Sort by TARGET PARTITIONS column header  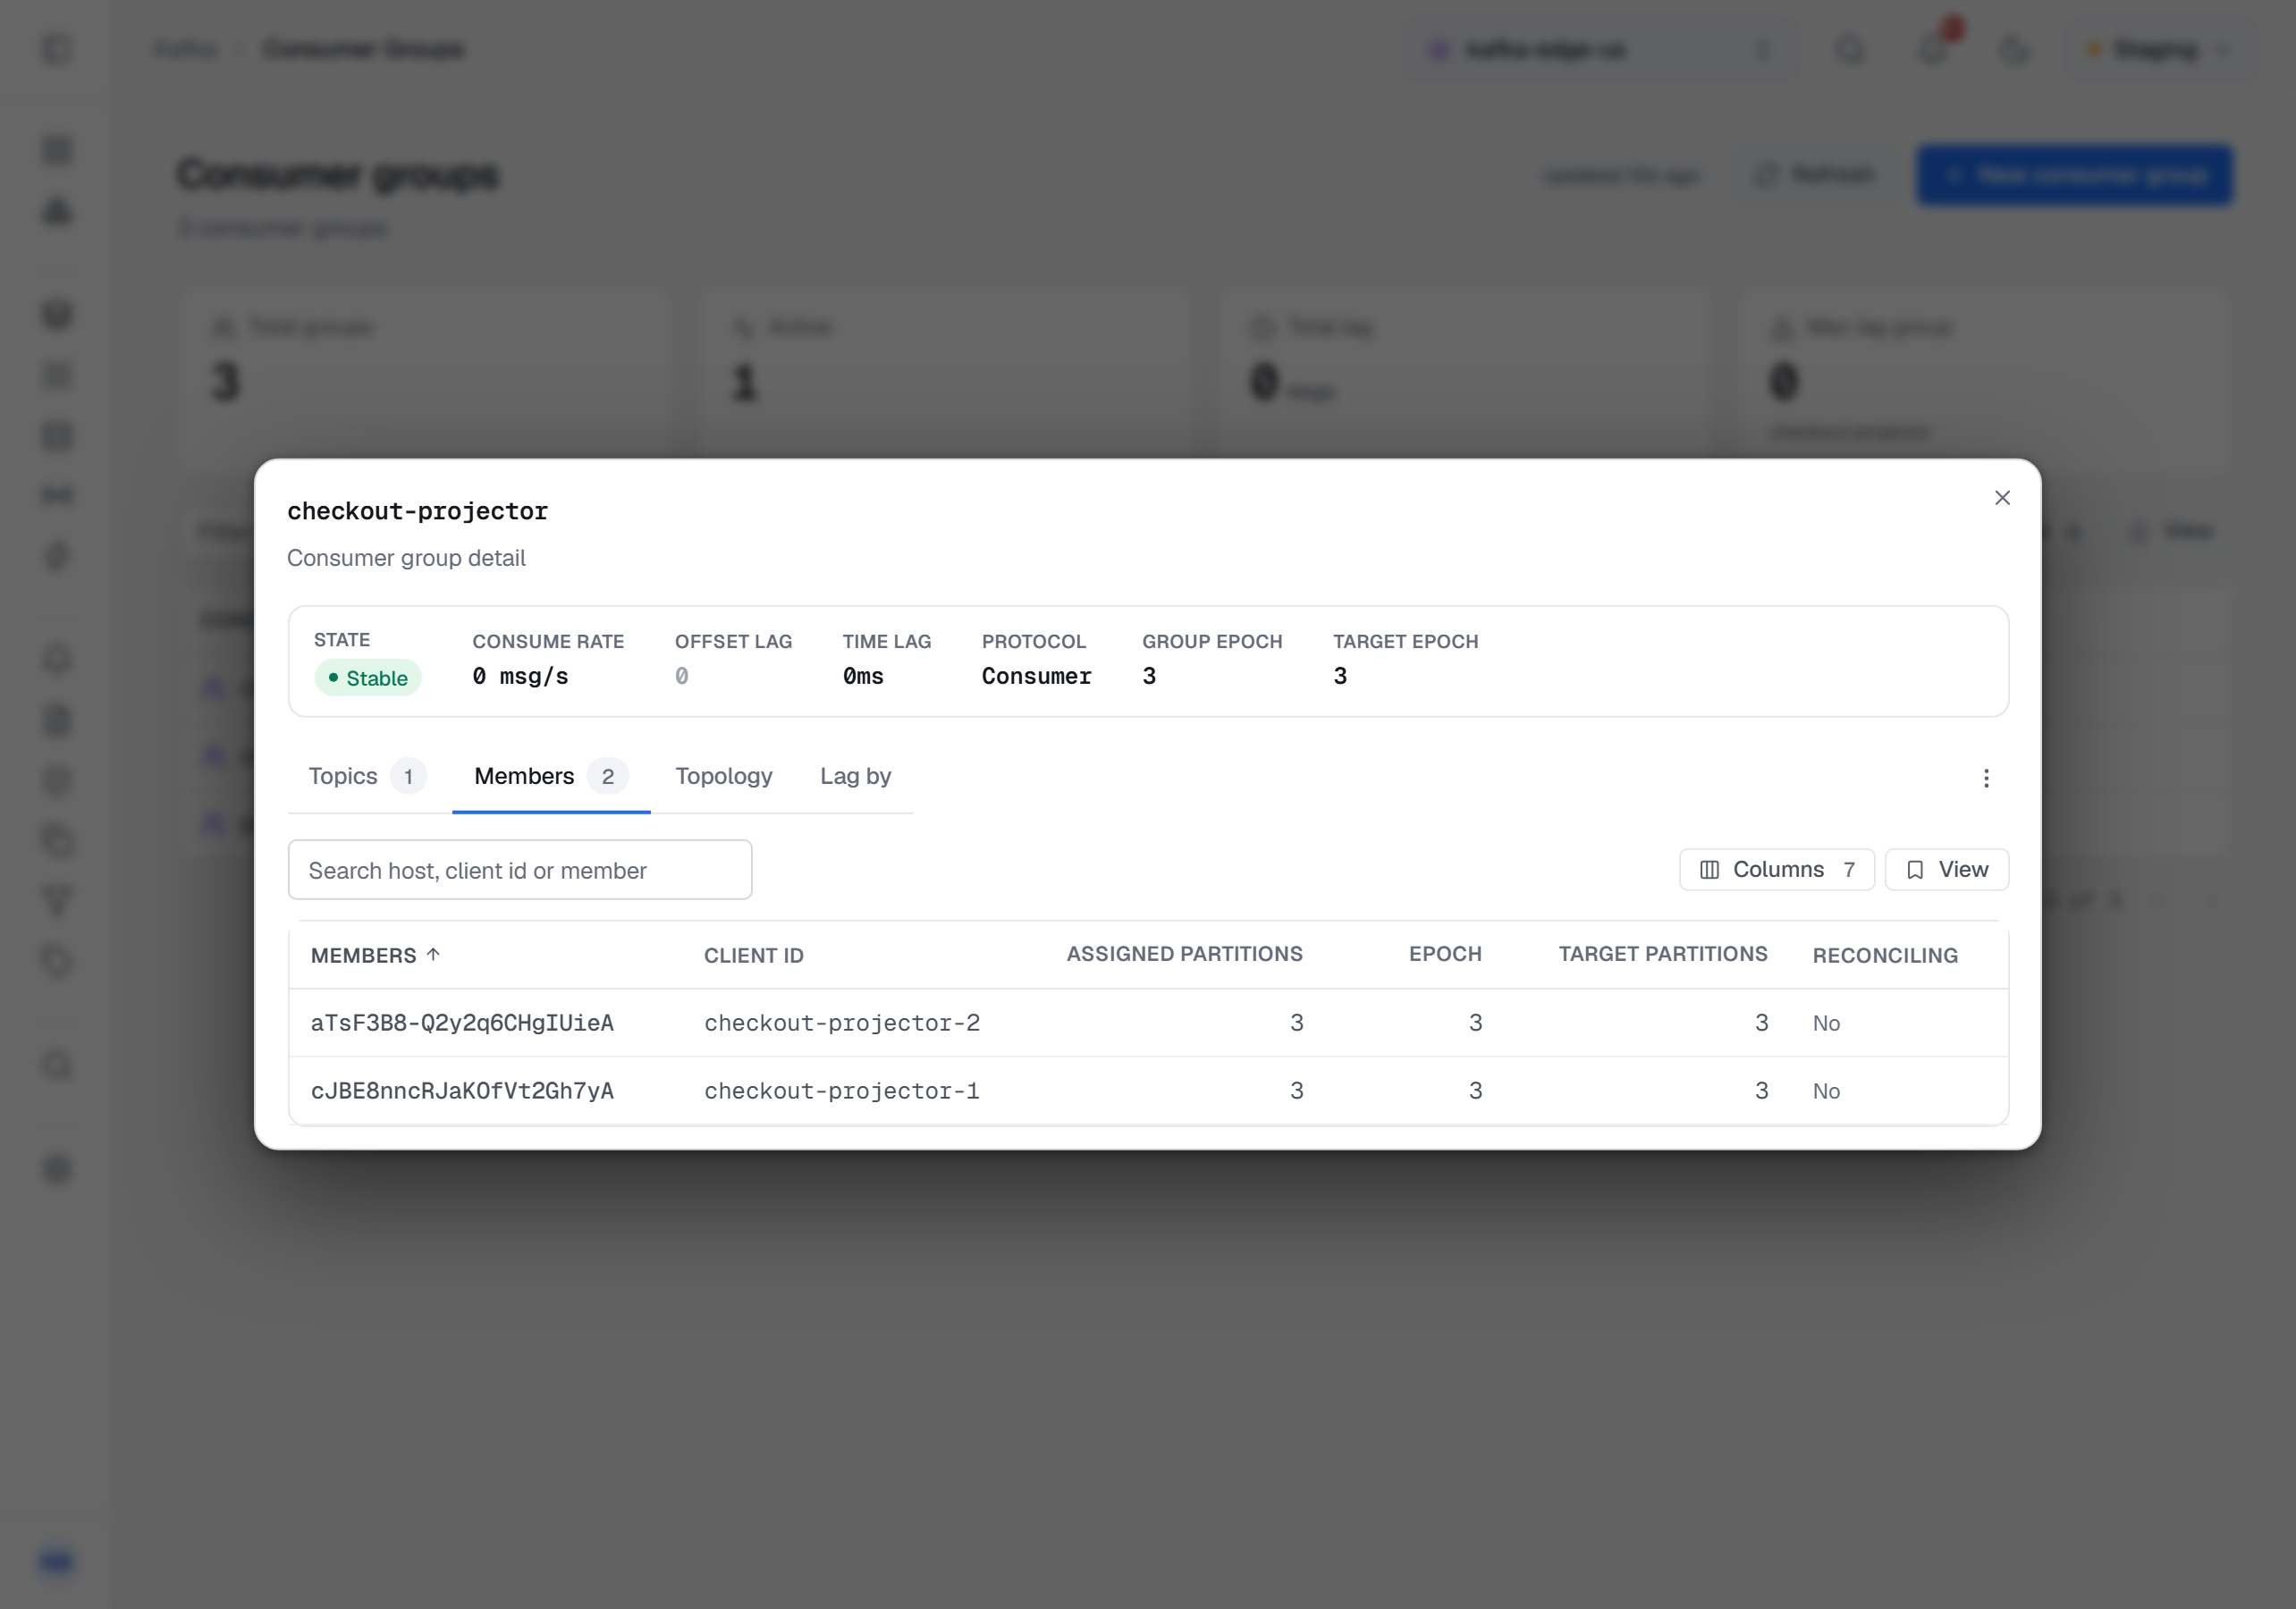point(1663,954)
